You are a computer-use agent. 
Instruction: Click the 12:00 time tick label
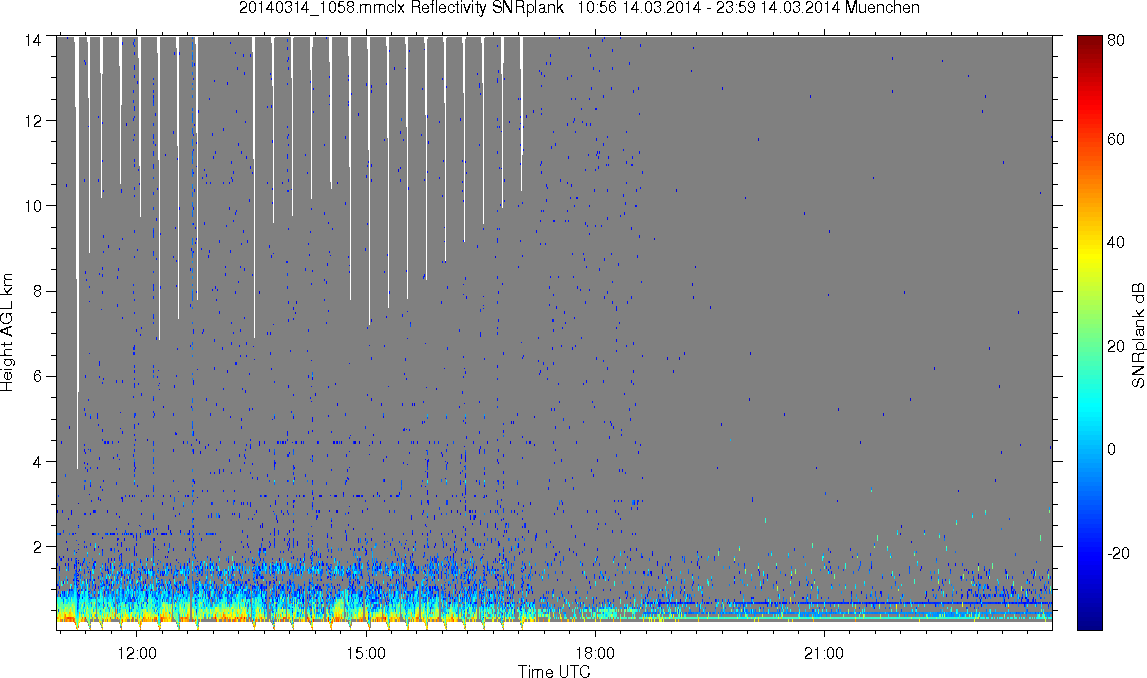tap(137, 653)
